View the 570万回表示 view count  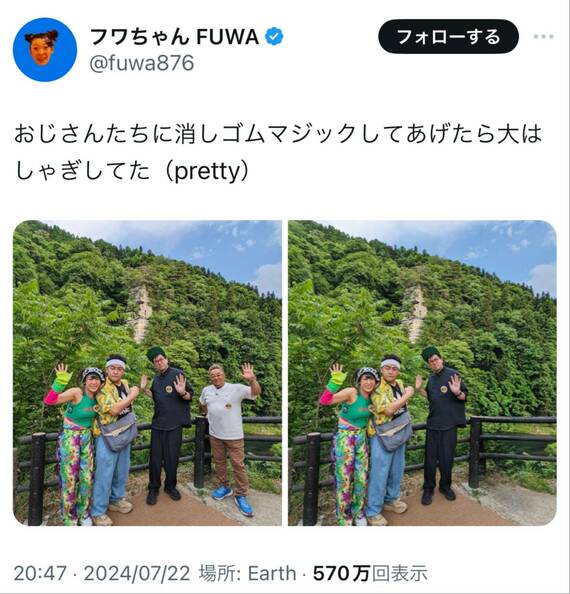pos(370,573)
